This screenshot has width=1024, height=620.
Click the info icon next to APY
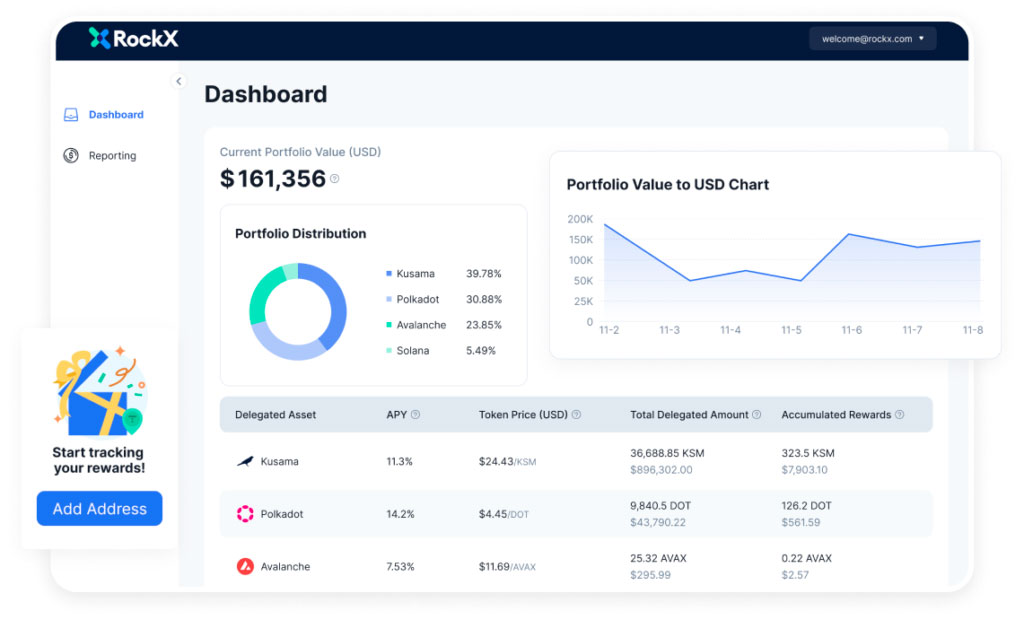click(415, 415)
